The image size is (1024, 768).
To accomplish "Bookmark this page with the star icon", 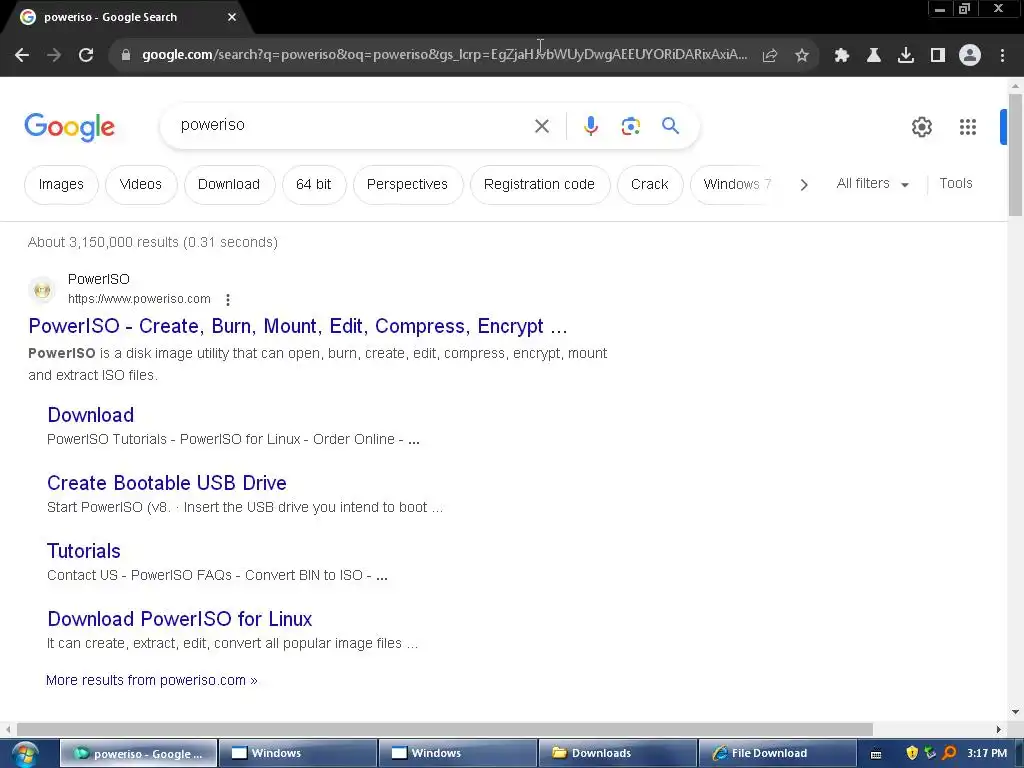I will (802, 56).
